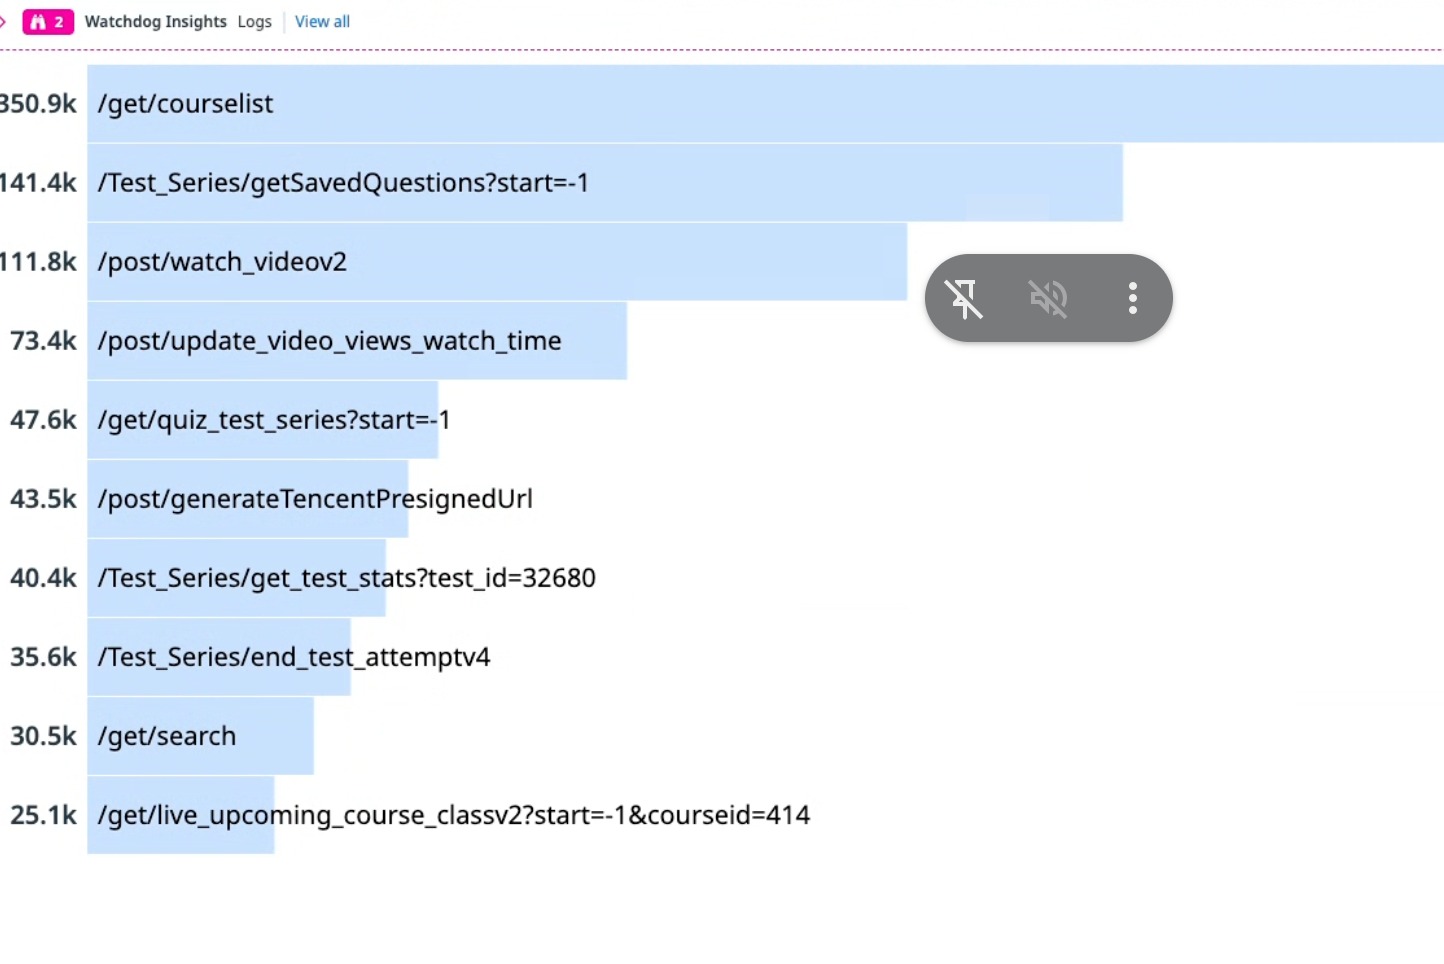Screen dimensions: 1444x964
Task: Click the Watchdog Insights title
Action: [x=155, y=22]
